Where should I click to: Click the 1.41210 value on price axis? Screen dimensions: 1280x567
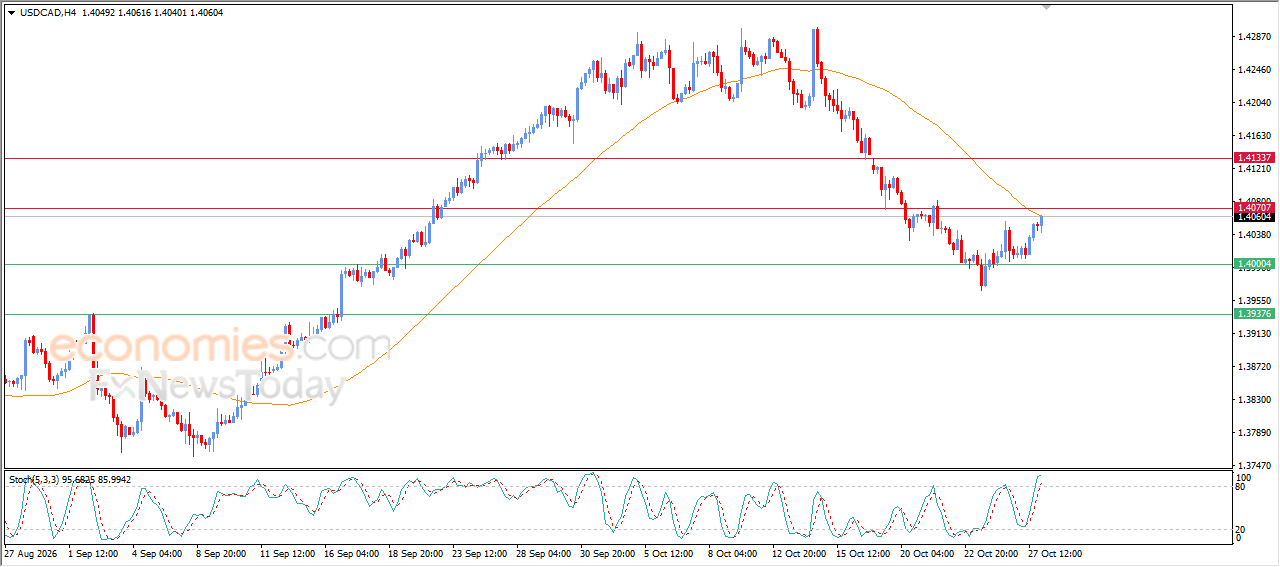(1254, 169)
